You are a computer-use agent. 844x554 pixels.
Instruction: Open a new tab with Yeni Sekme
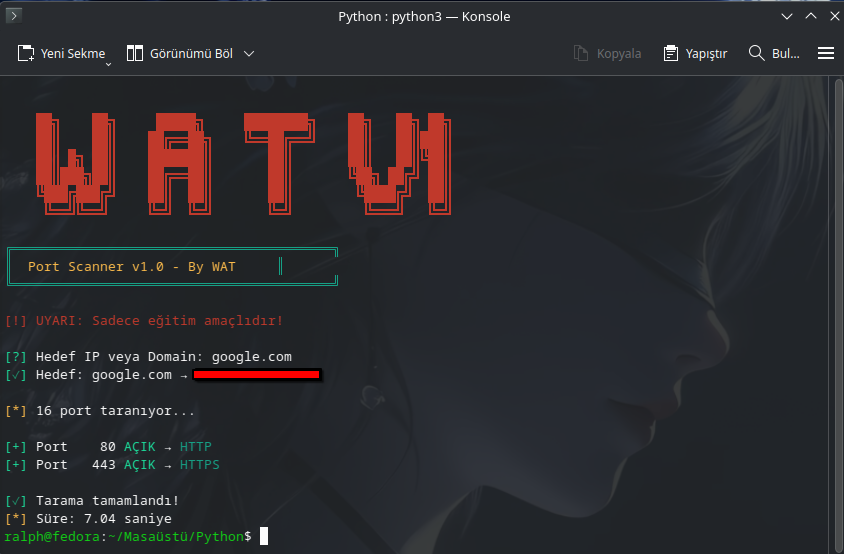pos(61,53)
